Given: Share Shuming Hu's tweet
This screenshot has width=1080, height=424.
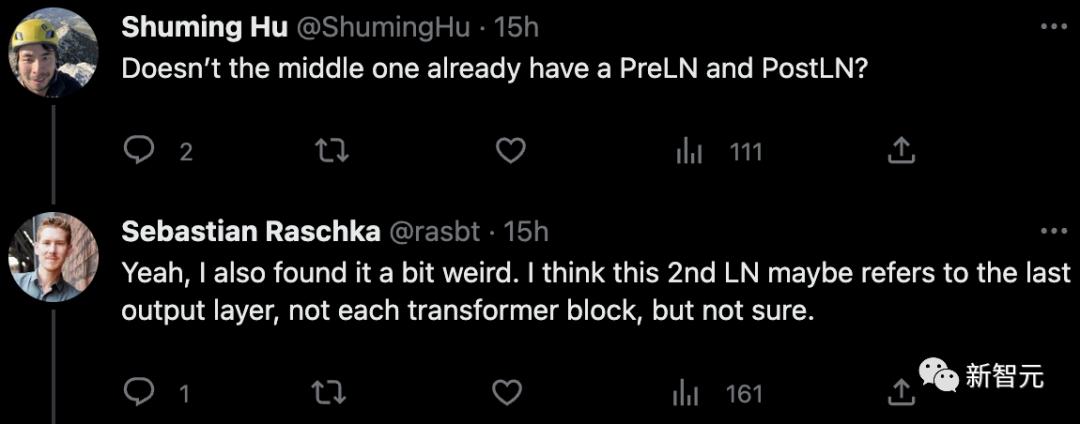Looking at the screenshot, I should 901,151.
